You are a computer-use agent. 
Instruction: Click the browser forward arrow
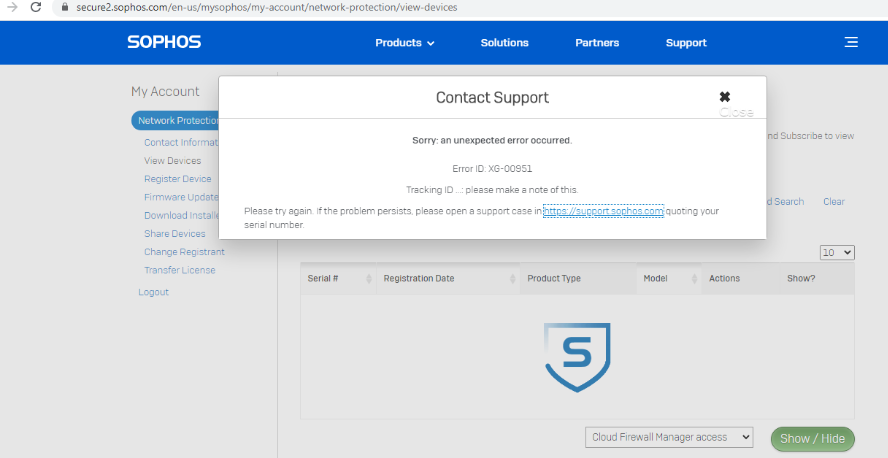point(11,7)
